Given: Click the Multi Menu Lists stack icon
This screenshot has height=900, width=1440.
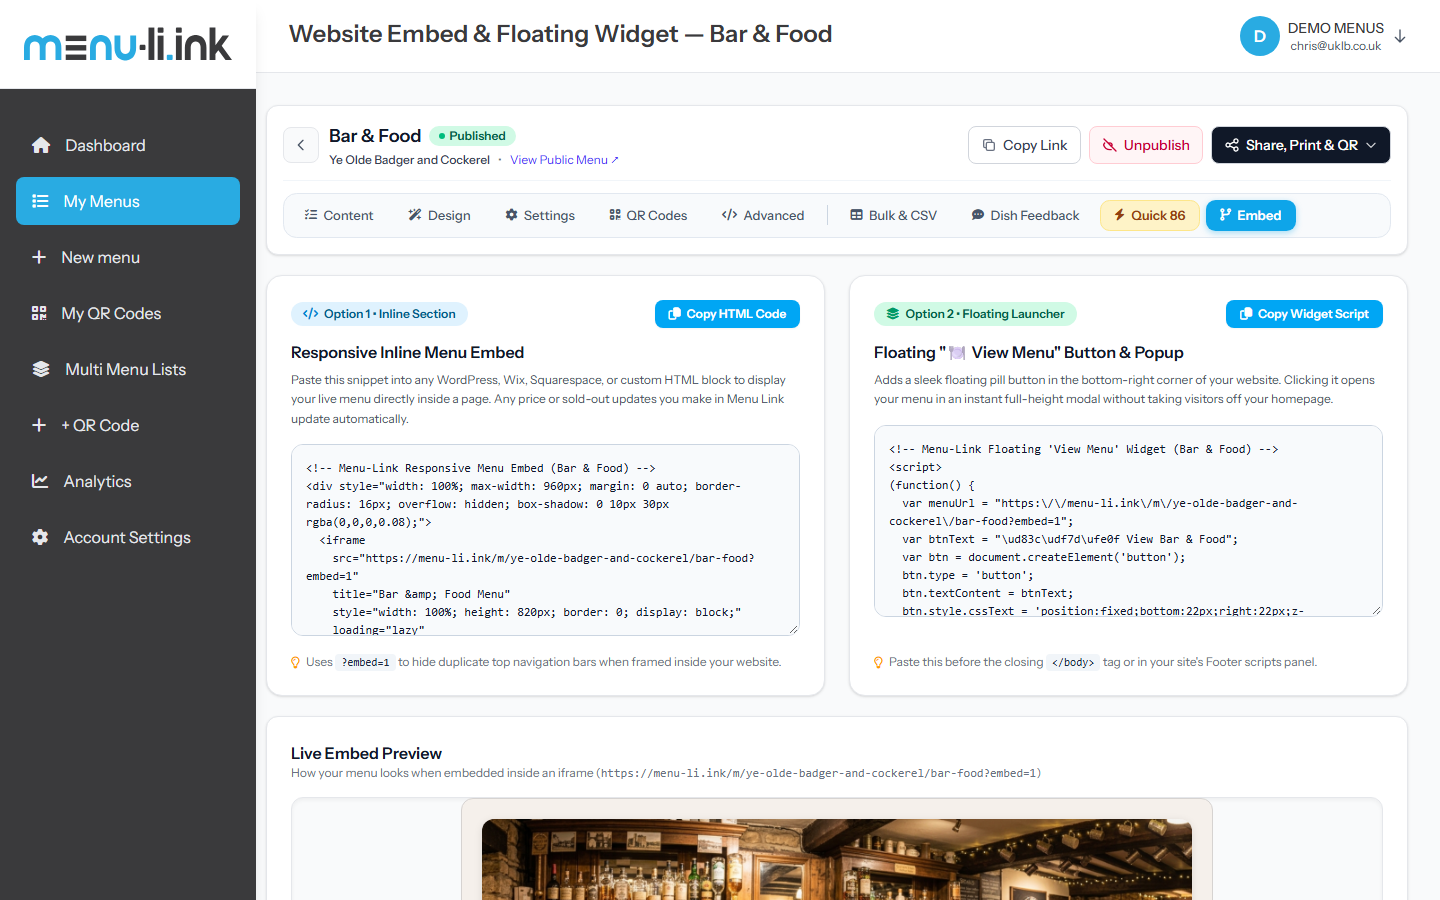Looking at the screenshot, I should (41, 369).
